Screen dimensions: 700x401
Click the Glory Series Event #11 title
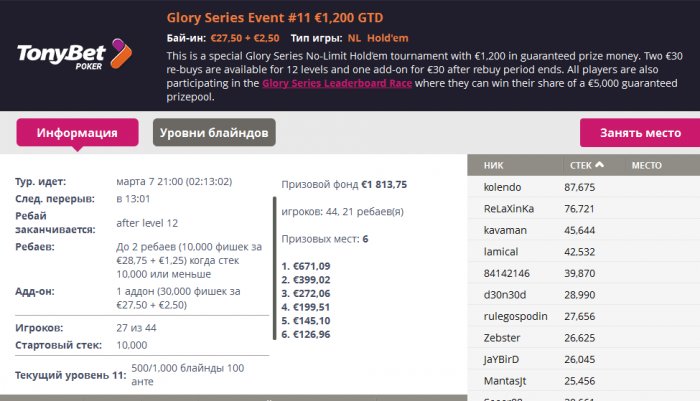(274, 18)
